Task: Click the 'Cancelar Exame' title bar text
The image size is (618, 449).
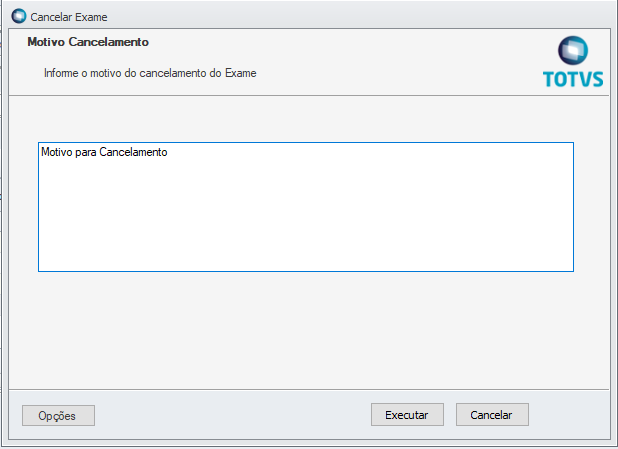Action: point(69,17)
